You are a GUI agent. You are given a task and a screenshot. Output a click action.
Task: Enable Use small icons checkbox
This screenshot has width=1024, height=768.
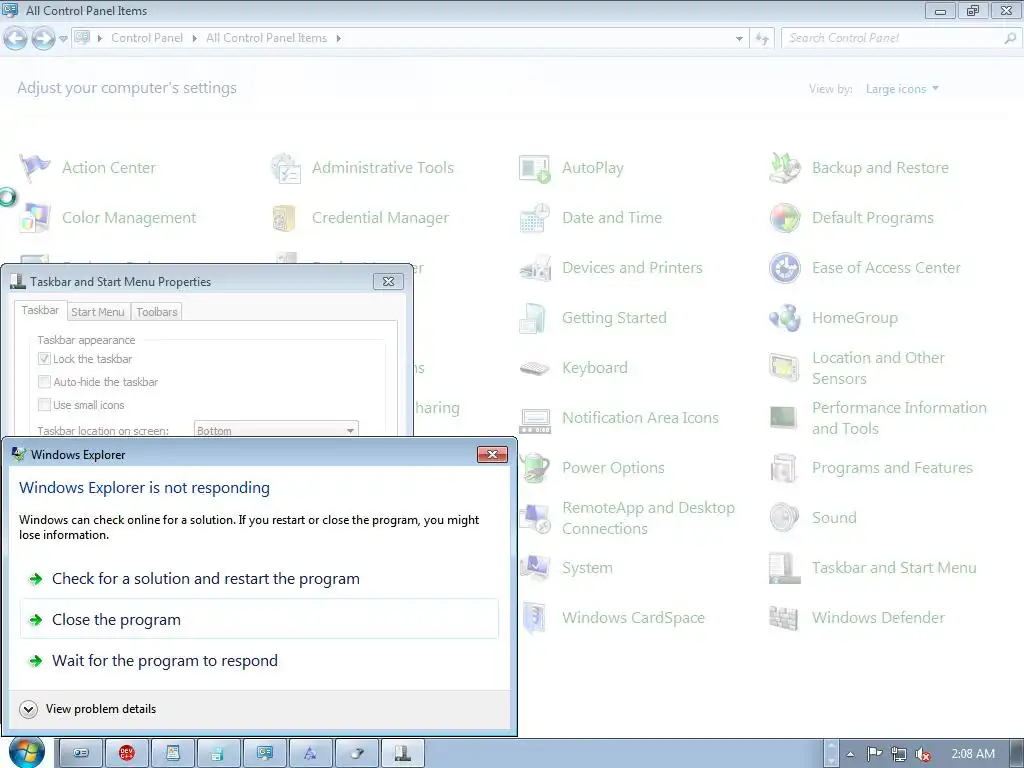[44, 405]
